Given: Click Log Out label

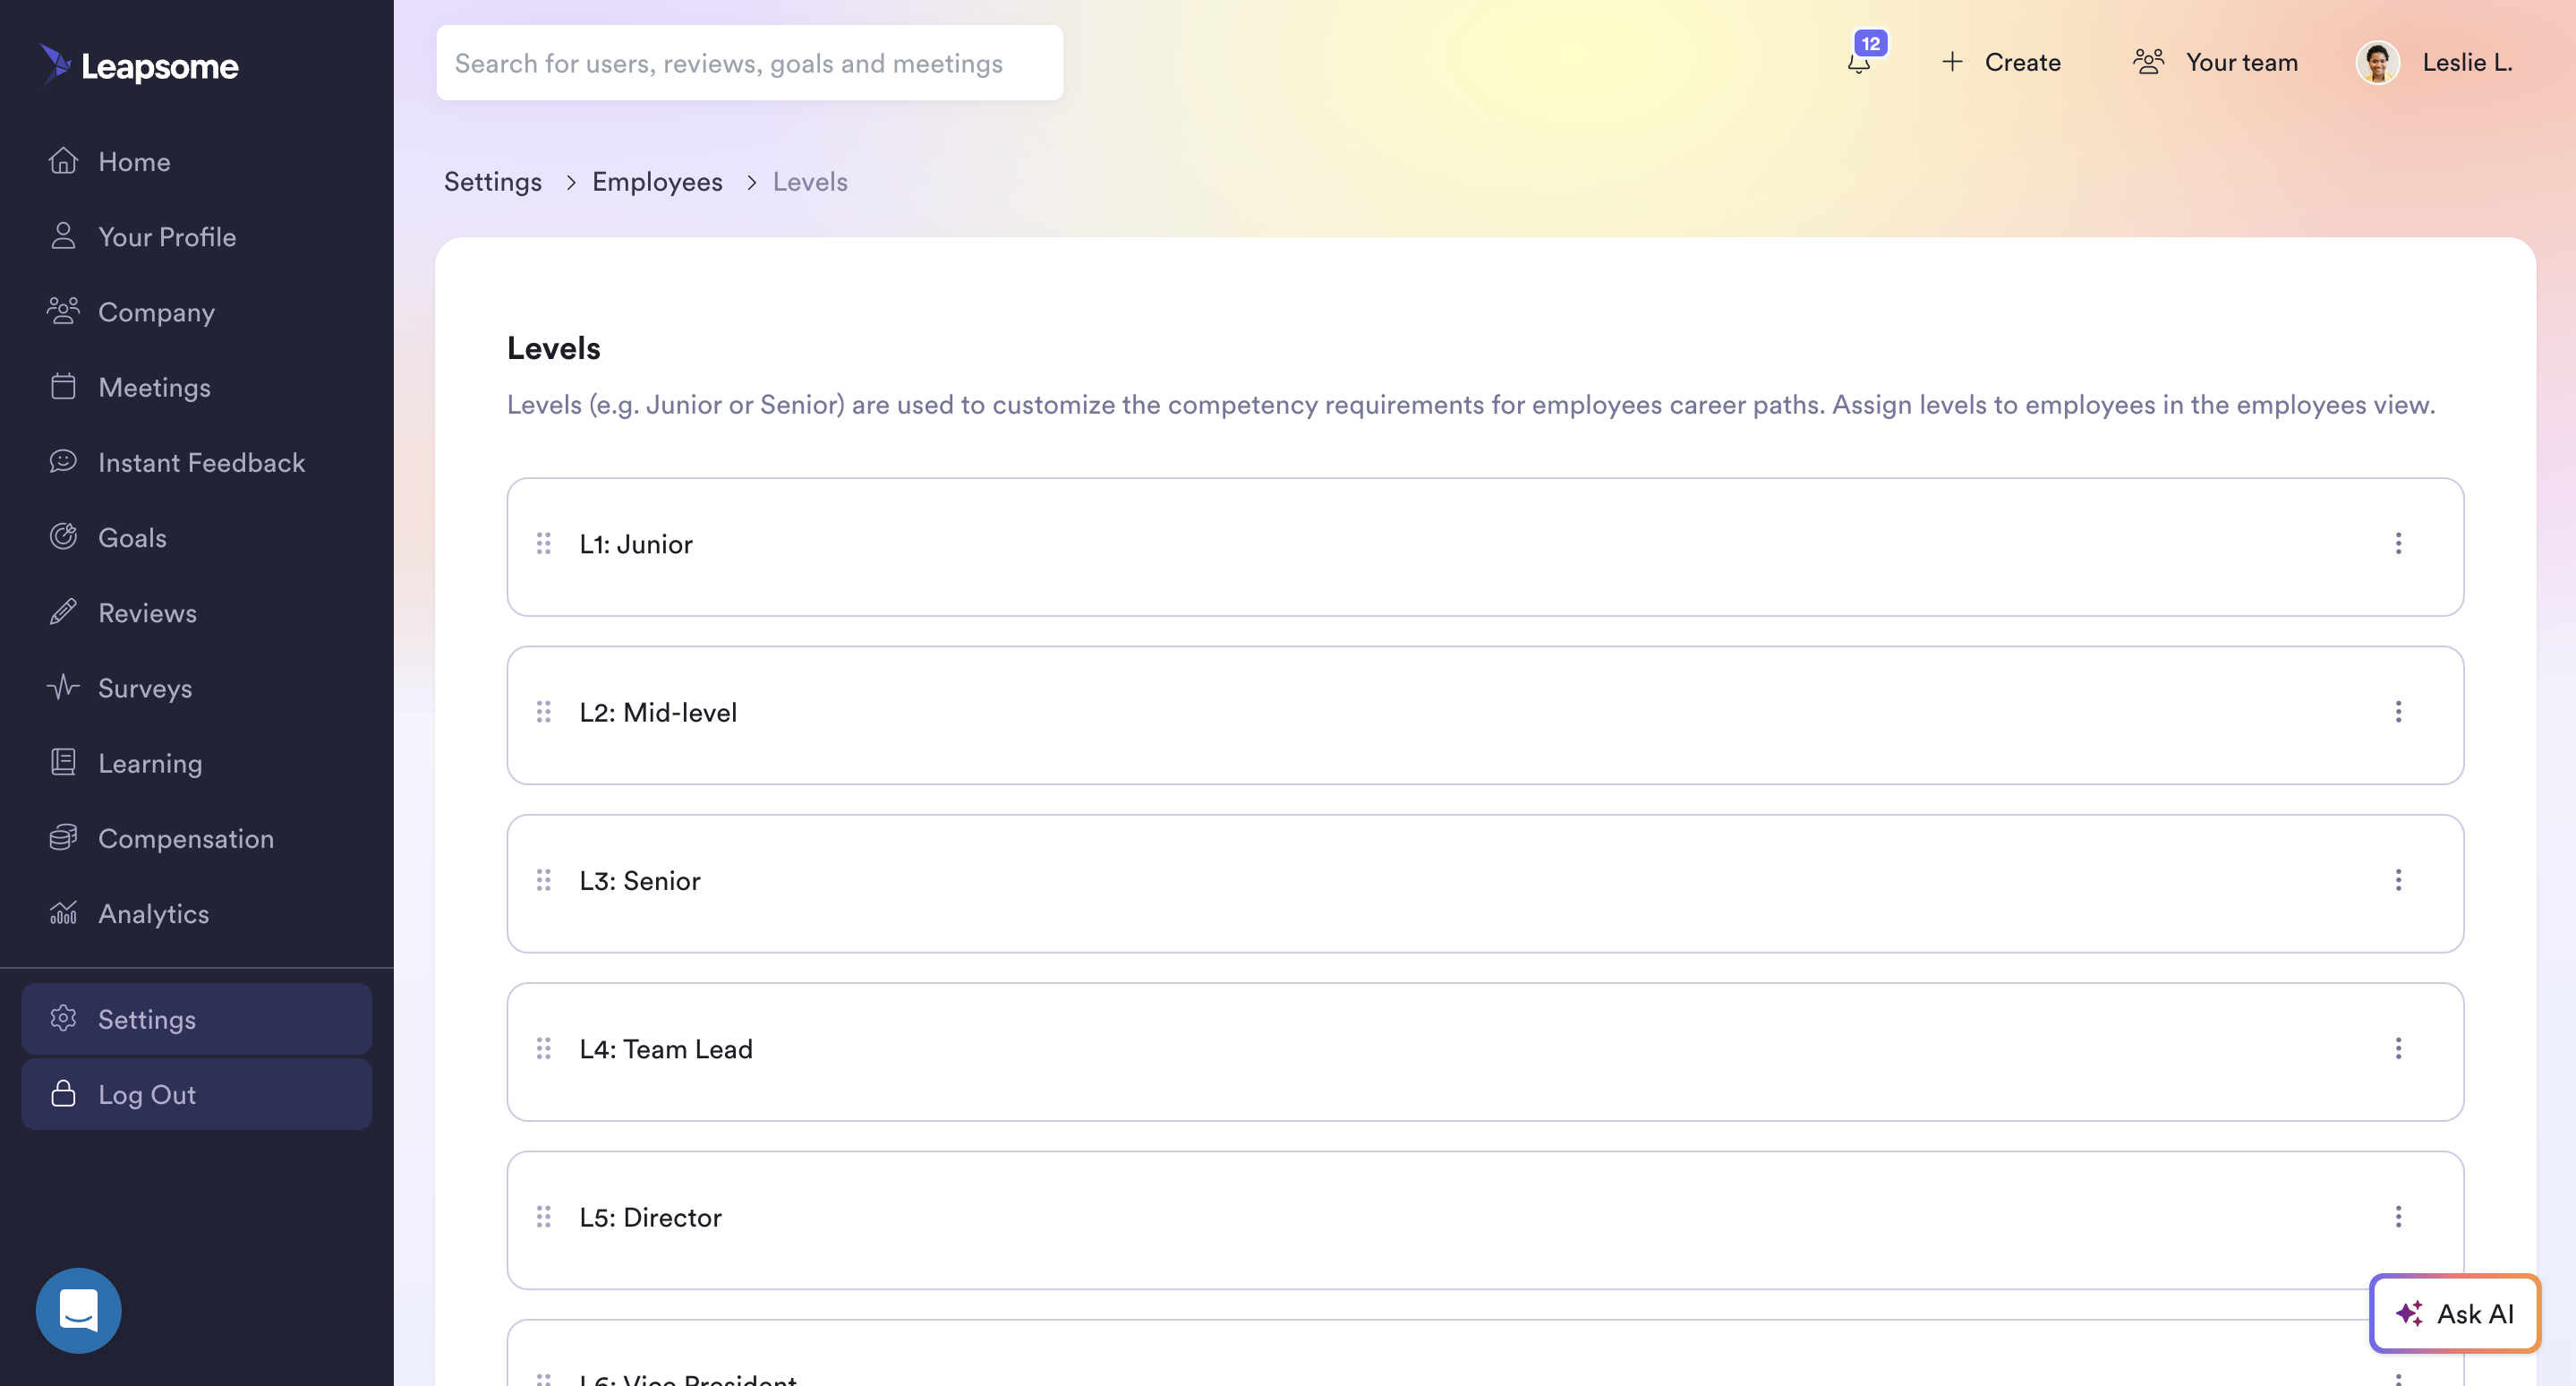Looking at the screenshot, I should [x=147, y=1094].
